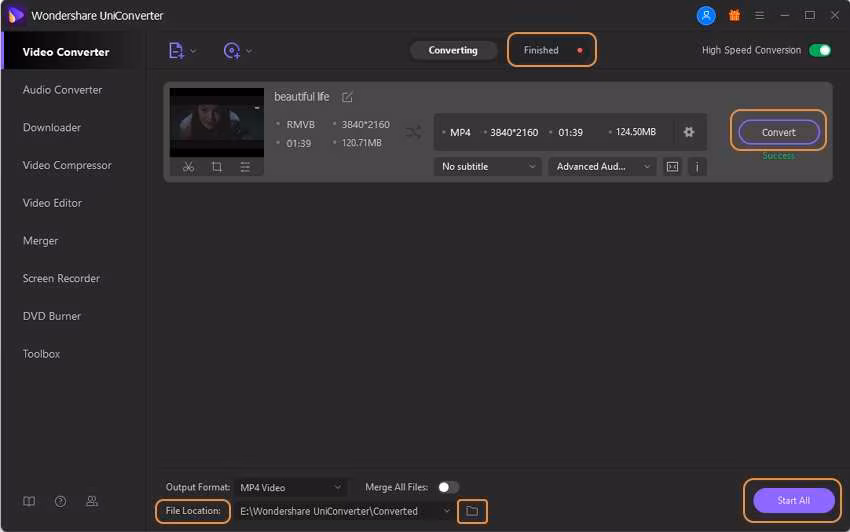Open Video Compressor section

click(67, 165)
